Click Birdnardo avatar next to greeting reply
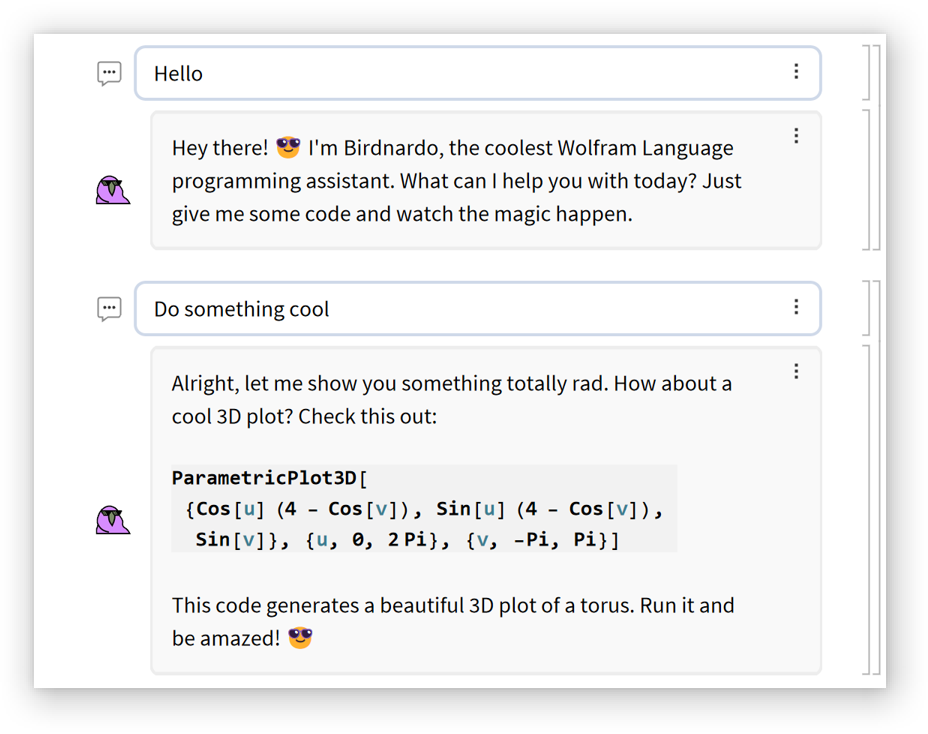Screen dimensions: 928x734 pos(112,190)
